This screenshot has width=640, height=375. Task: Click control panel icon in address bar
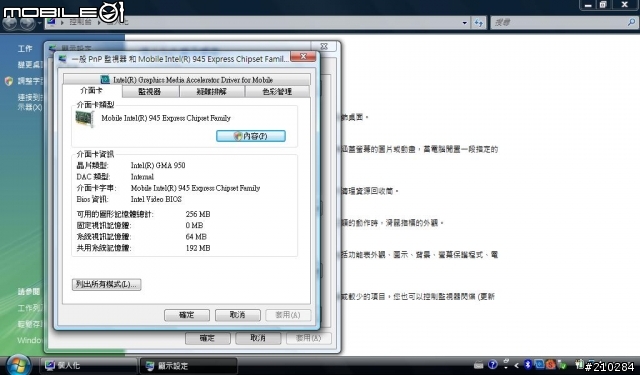[51, 22]
